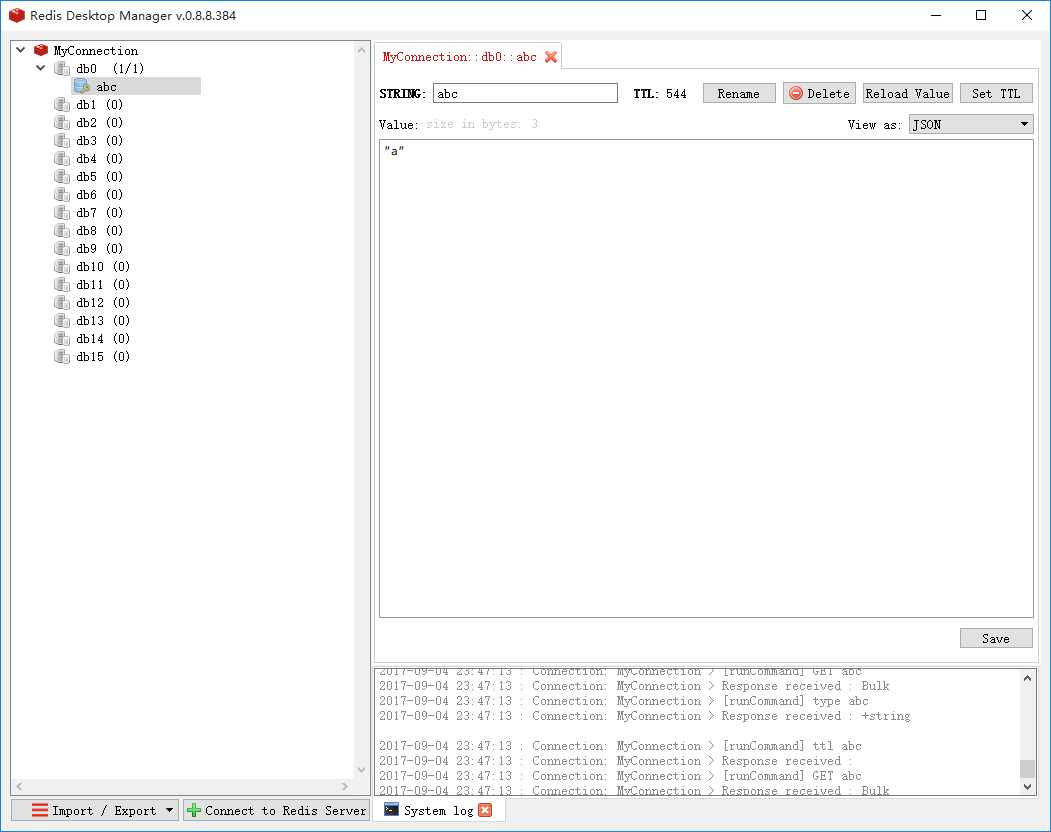Viewport: 1051px width, 832px height.
Task: Select db0 (1/1) label in tree
Action: point(110,68)
